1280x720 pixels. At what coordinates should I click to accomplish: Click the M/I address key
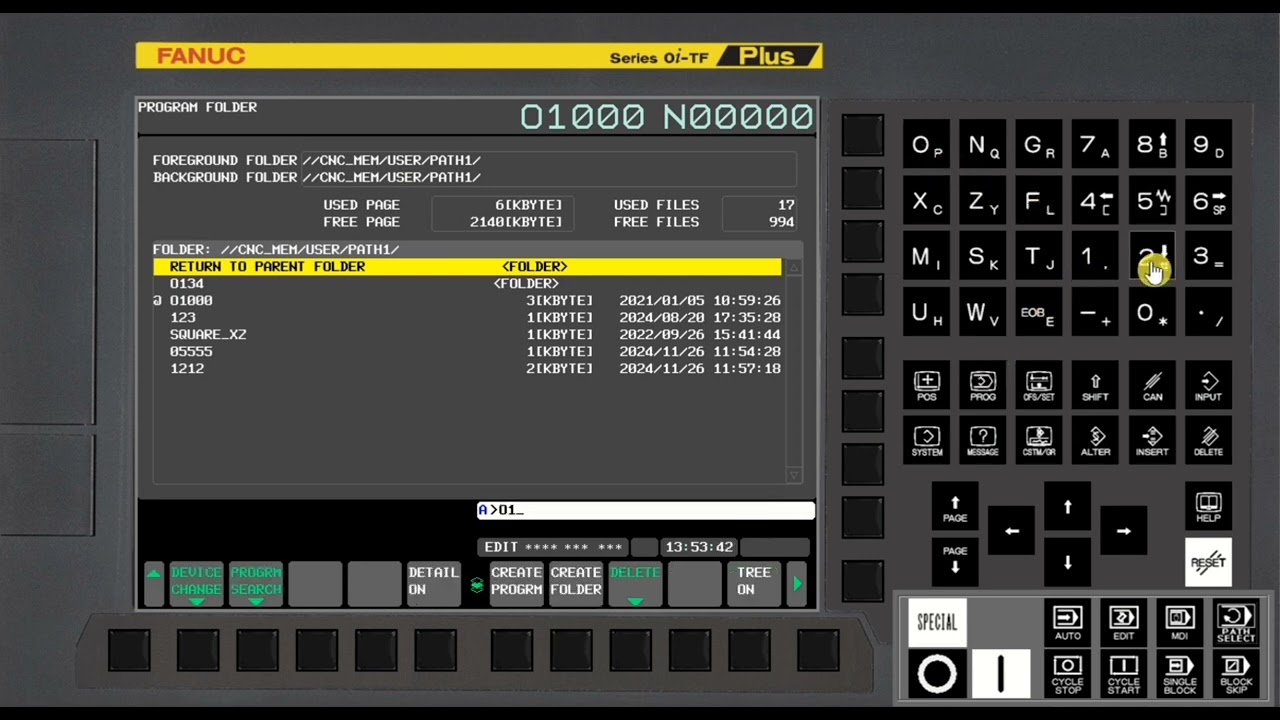point(927,258)
